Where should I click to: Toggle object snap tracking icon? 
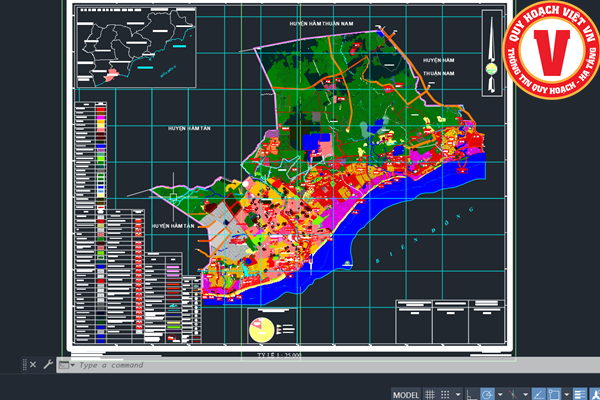[539, 393]
